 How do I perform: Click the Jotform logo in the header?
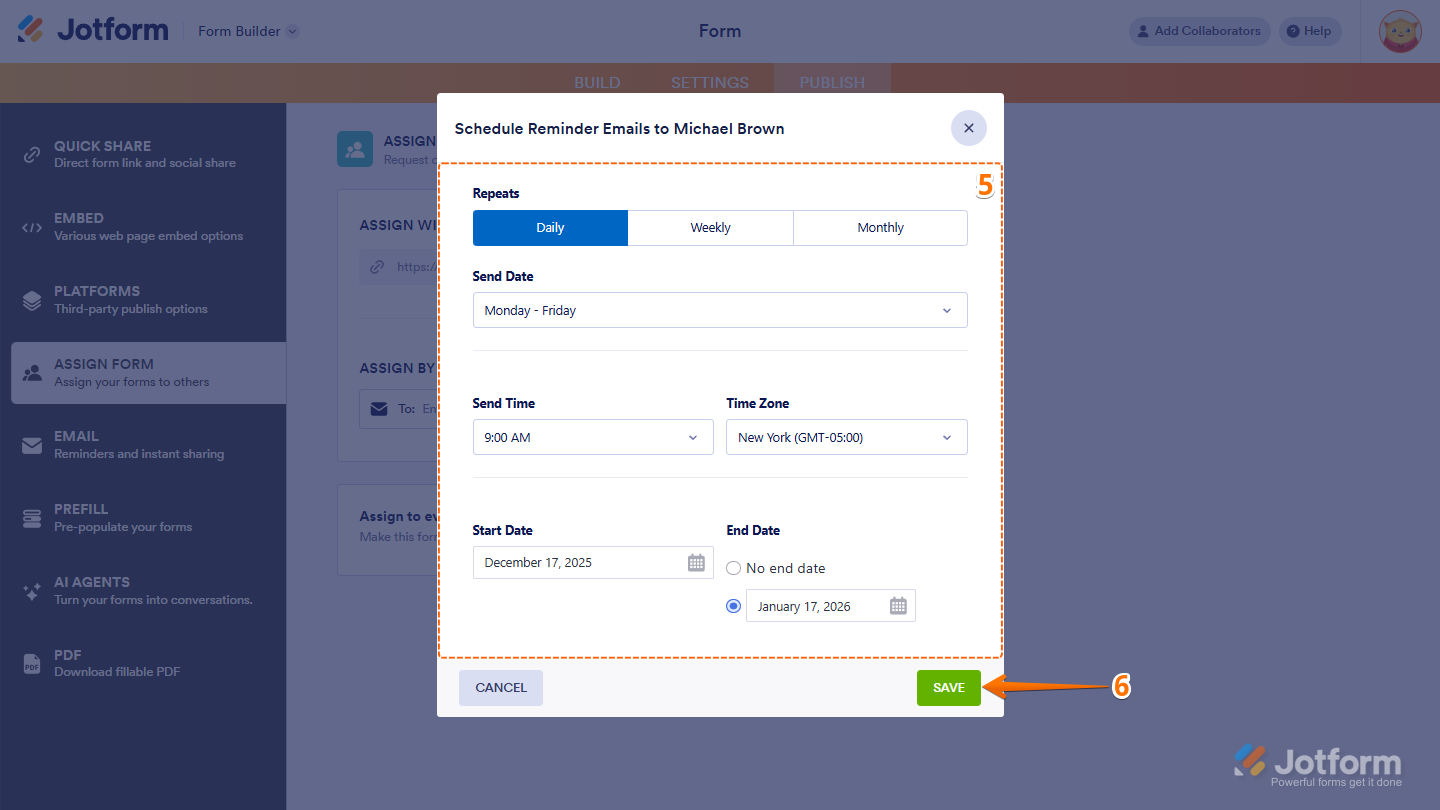click(x=92, y=29)
